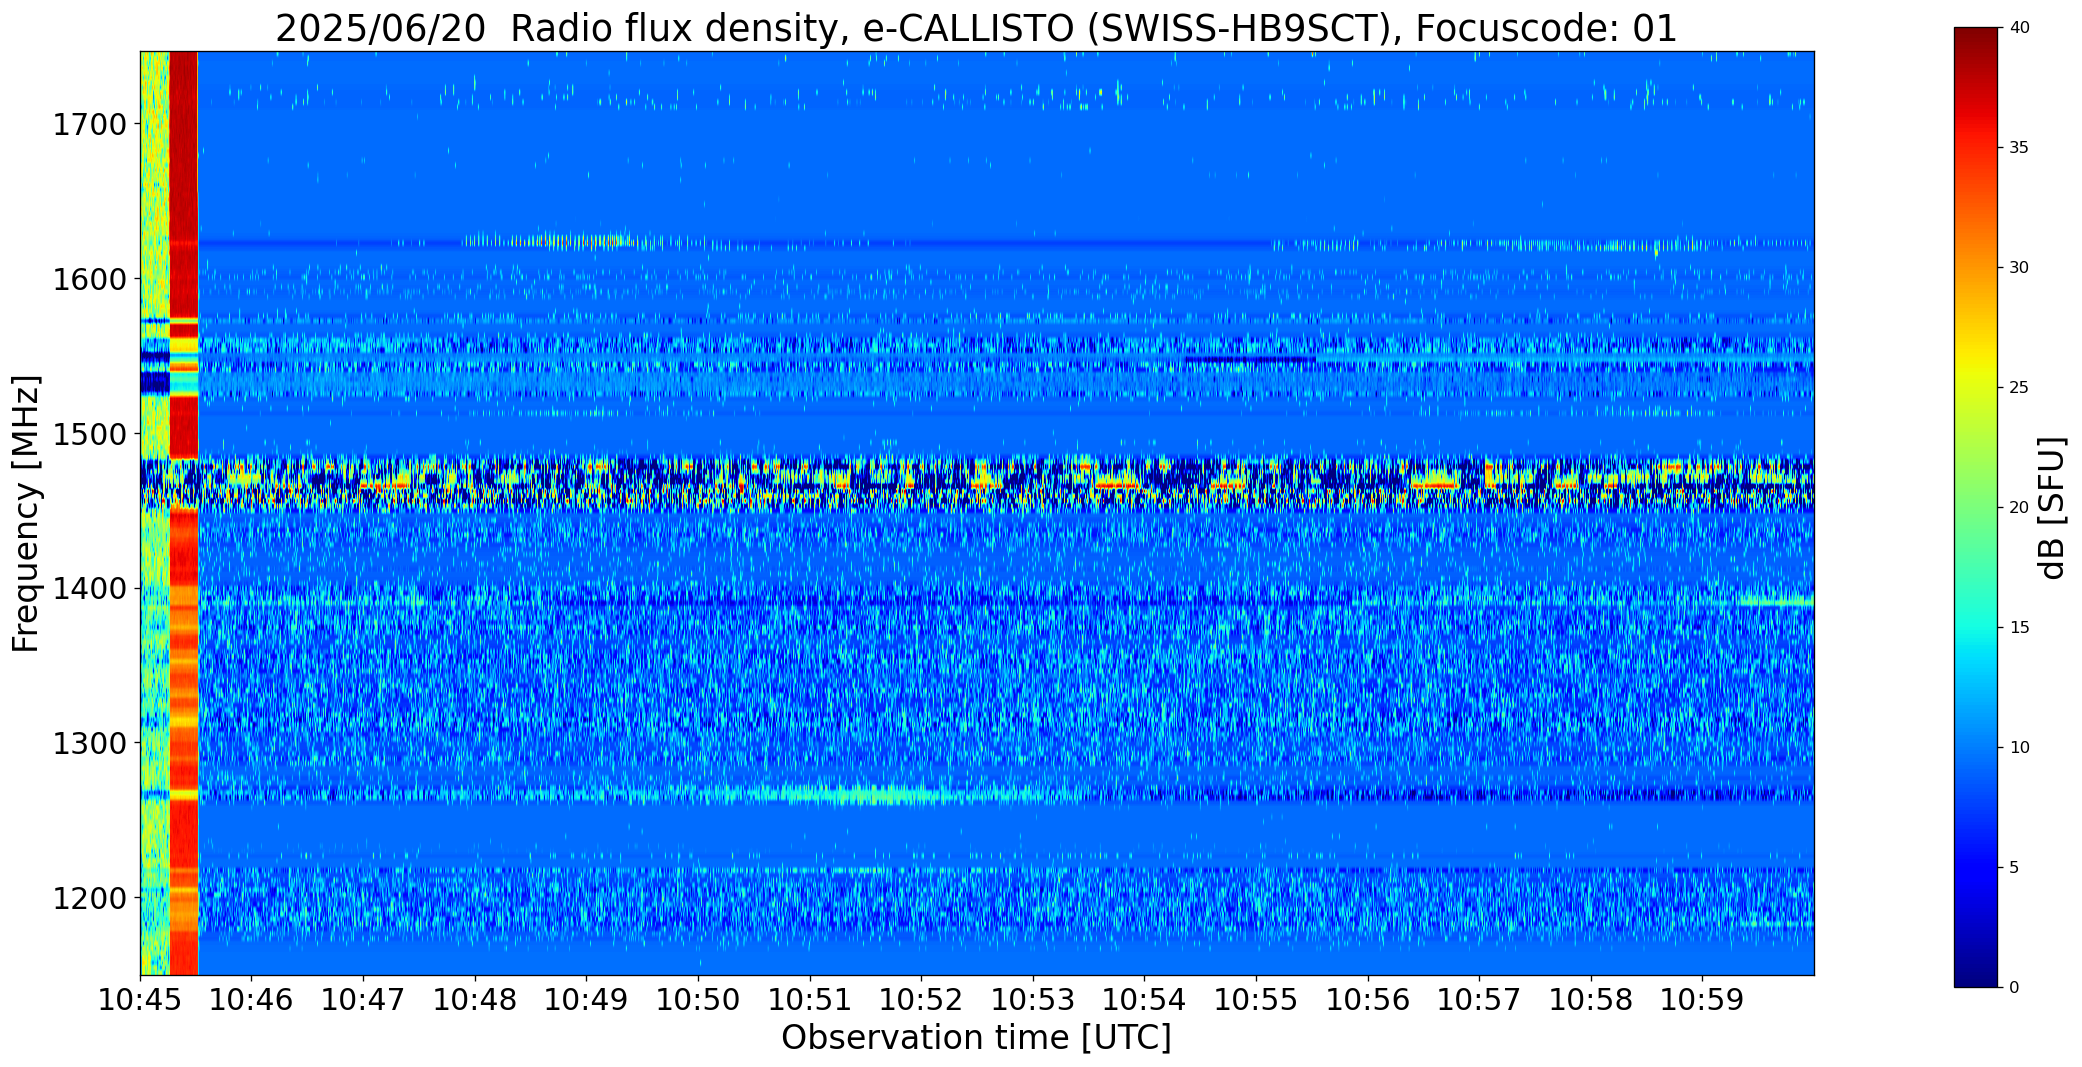The image size is (2082, 1067).
Task: Click the 10:46 time tick label
Action: click(x=252, y=999)
